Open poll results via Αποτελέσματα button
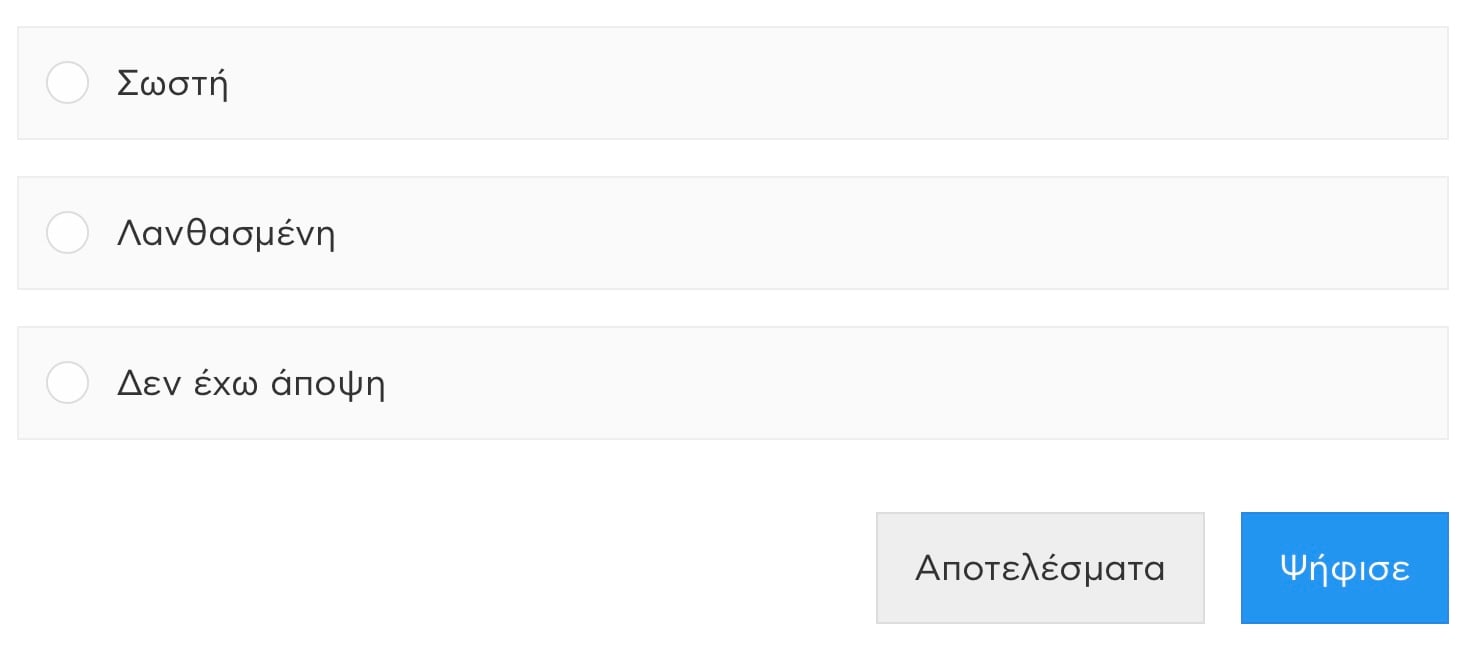The height and width of the screenshot is (653, 1470). point(1040,568)
